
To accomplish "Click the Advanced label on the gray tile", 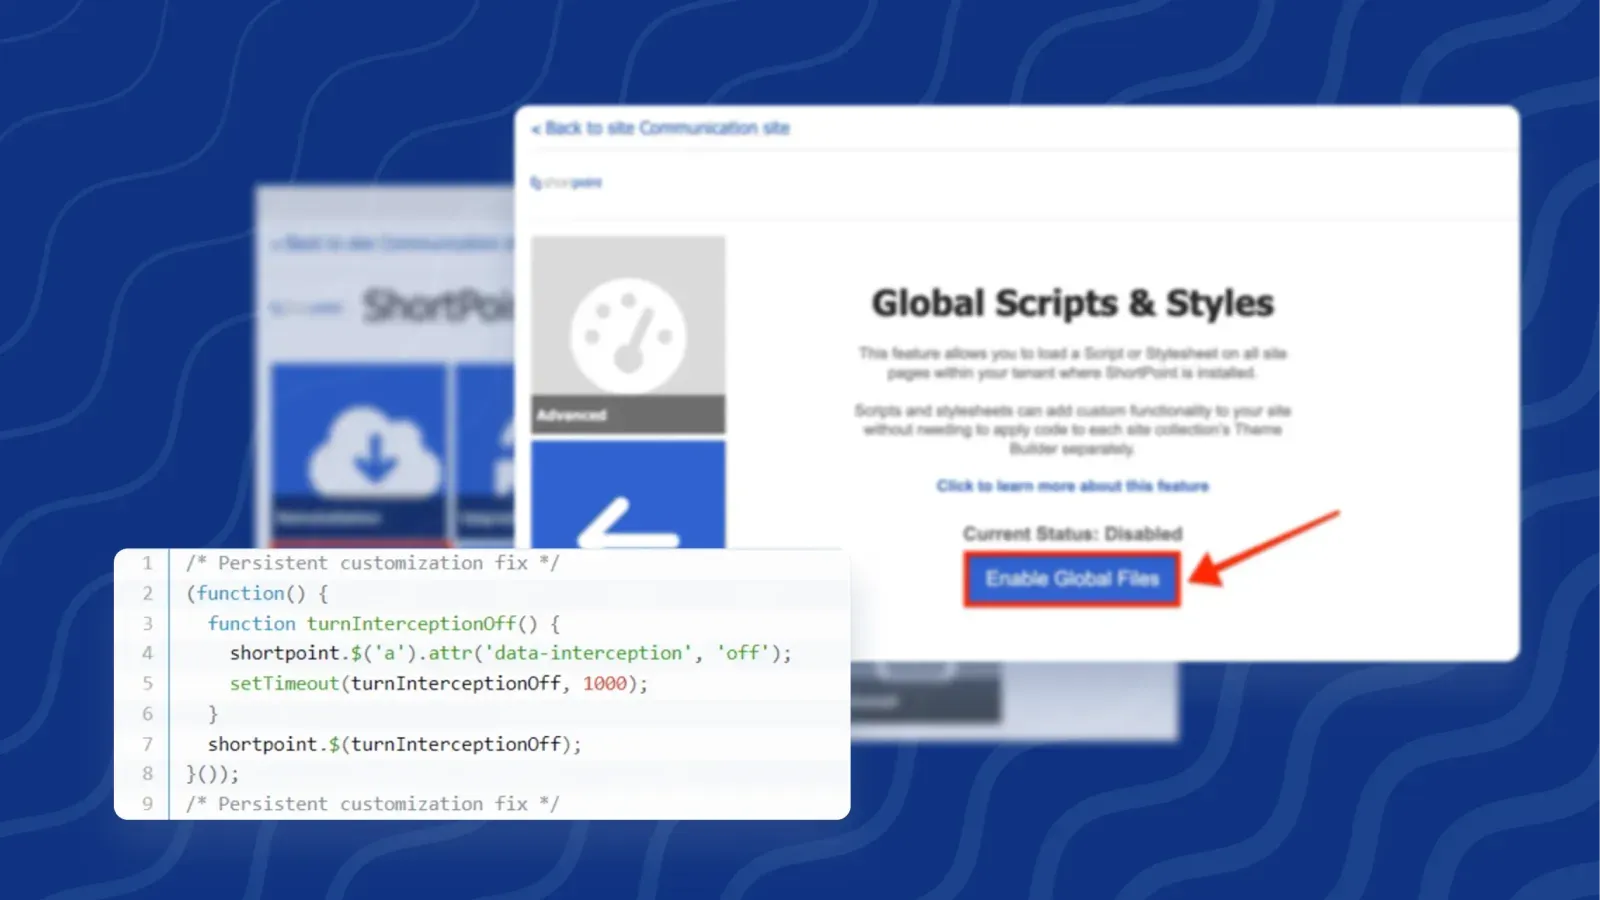I will 572,415.
